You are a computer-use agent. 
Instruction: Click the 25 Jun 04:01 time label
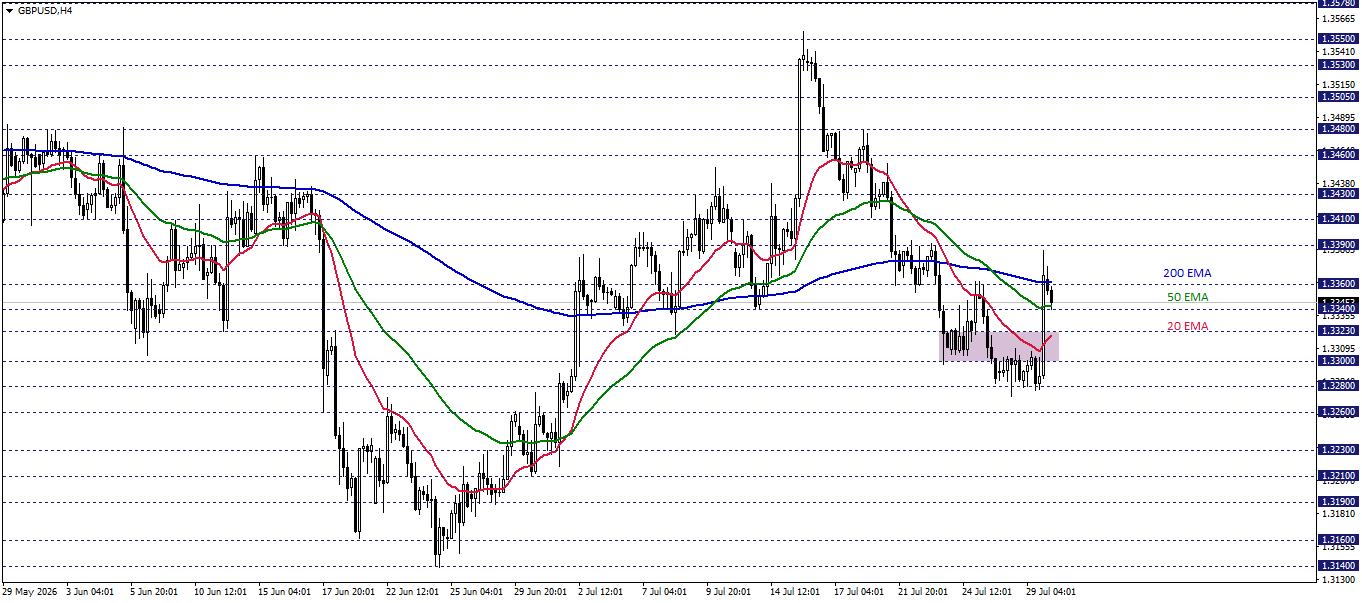point(477,592)
